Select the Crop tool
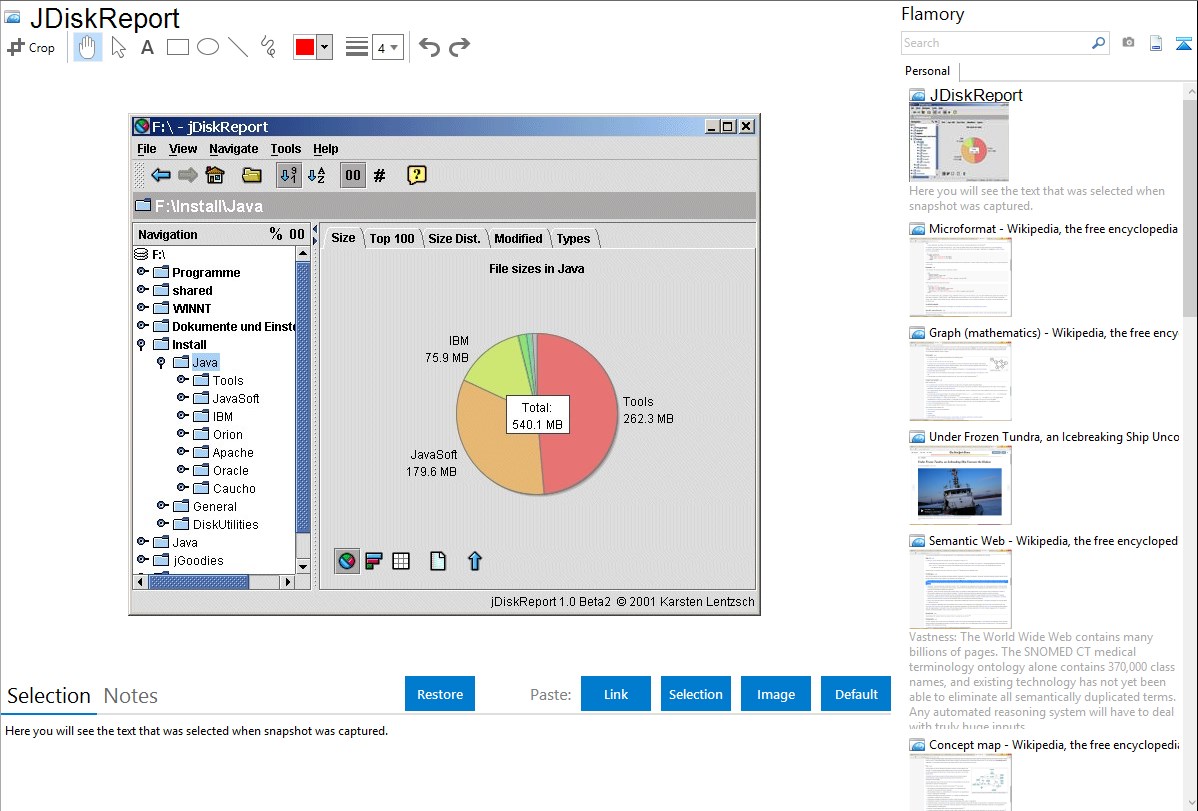Image resolution: width=1198 pixels, height=811 pixels. [31, 47]
